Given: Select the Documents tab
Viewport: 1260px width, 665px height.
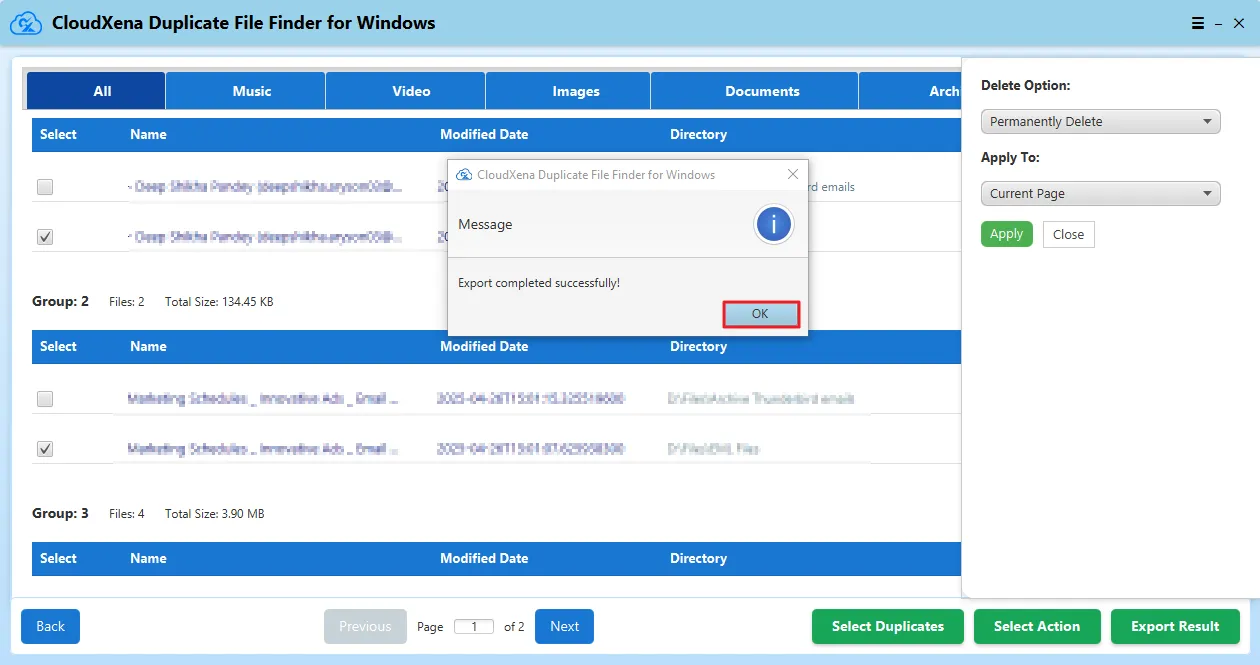Looking at the screenshot, I should (x=762, y=91).
